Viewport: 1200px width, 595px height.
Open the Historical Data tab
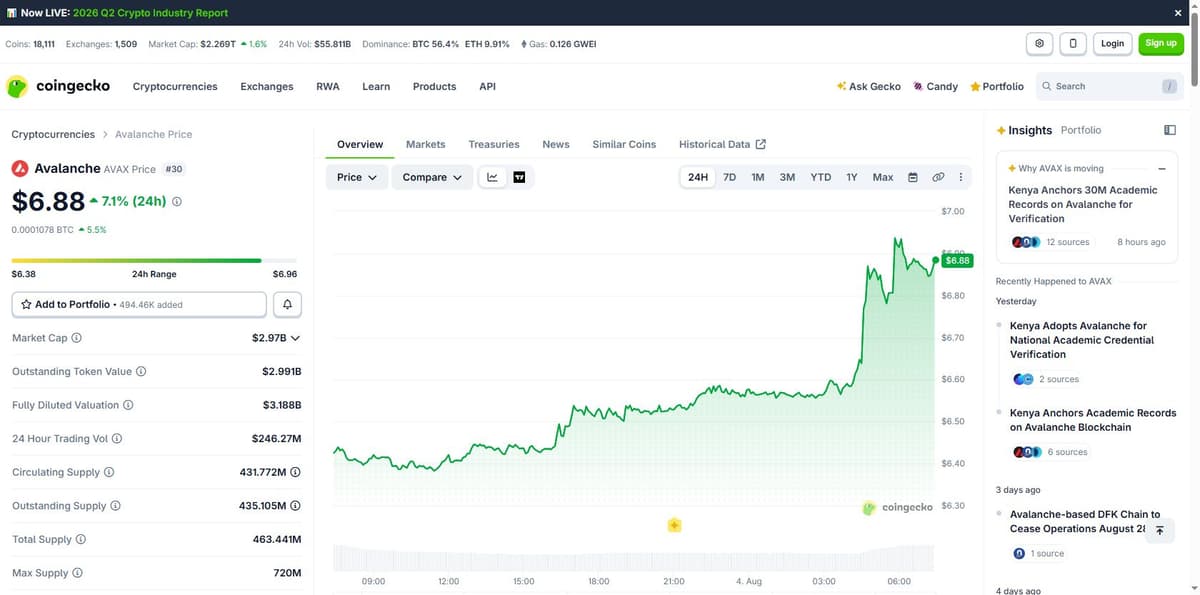tap(722, 144)
